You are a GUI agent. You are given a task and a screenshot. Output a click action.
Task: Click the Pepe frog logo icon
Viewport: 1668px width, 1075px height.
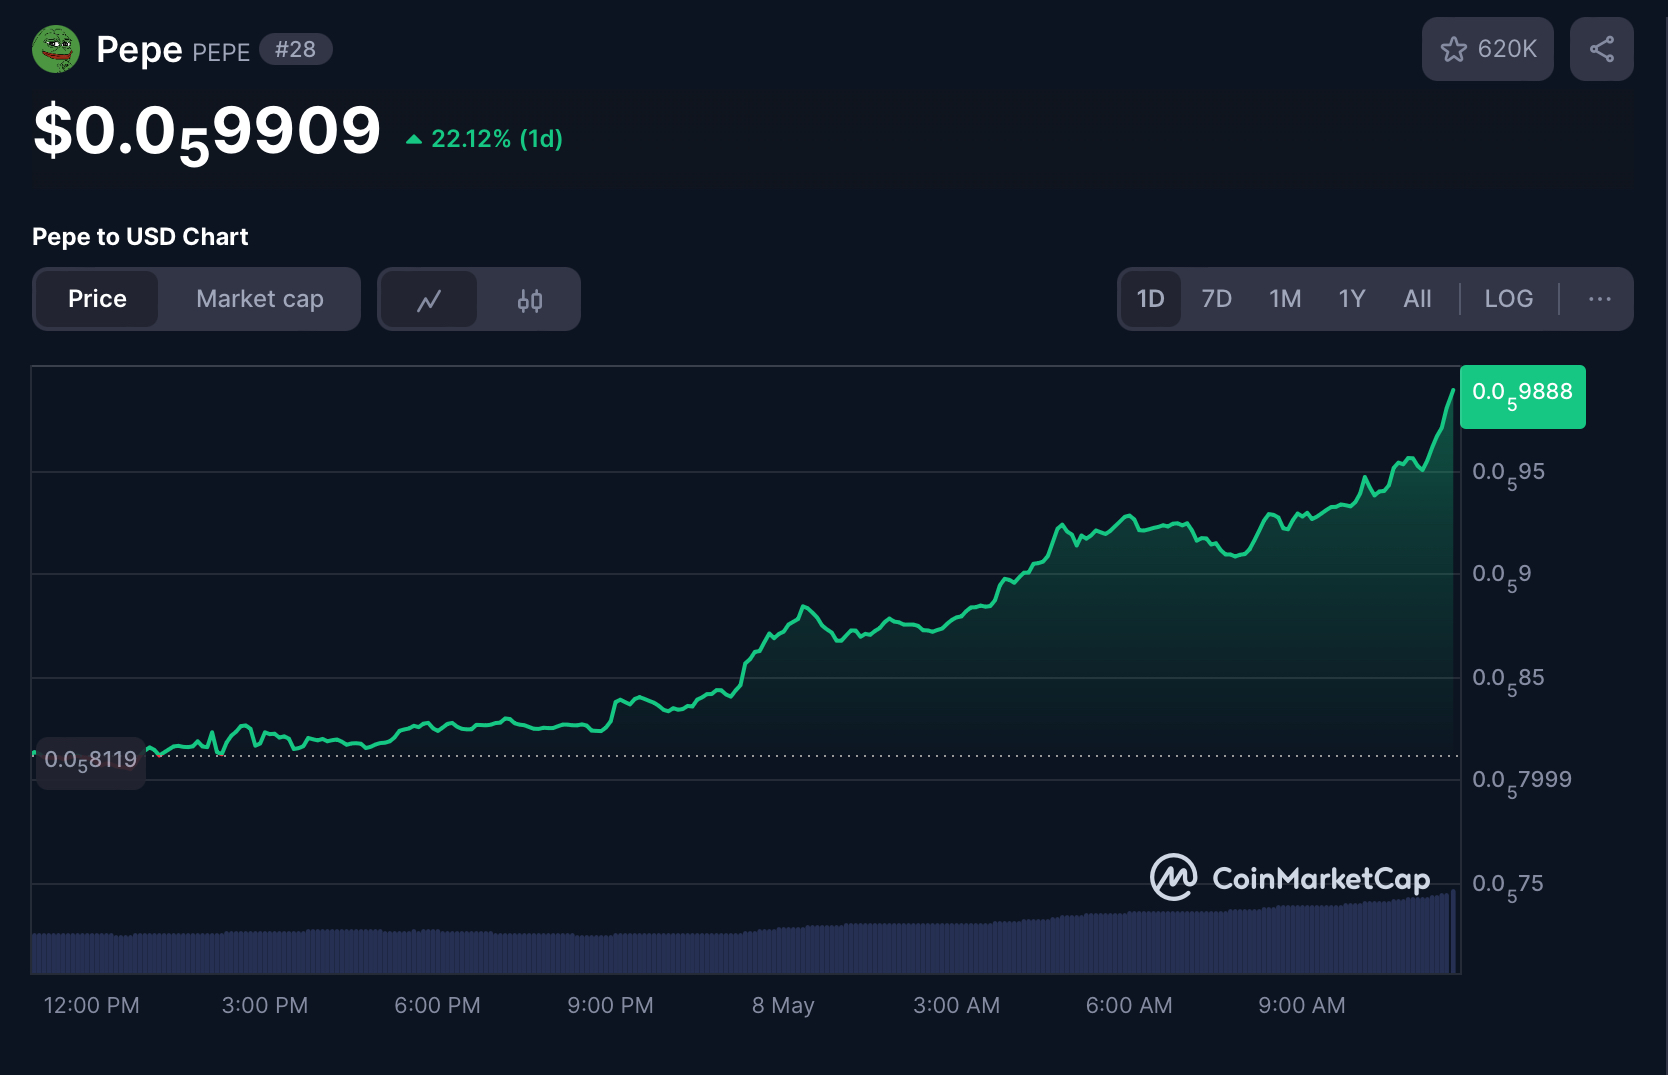pyautogui.click(x=56, y=49)
